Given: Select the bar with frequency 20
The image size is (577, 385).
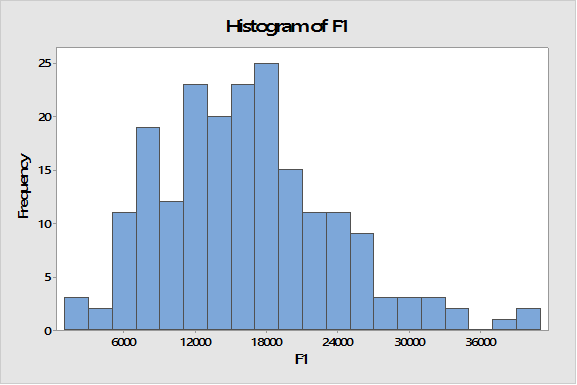Looking at the screenshot, I should pos(219,223).
